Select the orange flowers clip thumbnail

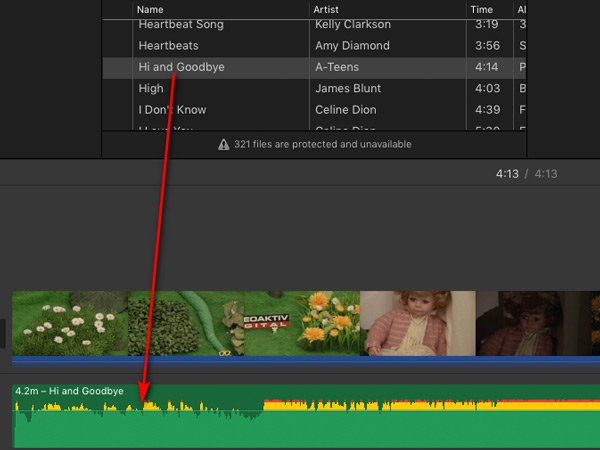(x=302, y=323)
